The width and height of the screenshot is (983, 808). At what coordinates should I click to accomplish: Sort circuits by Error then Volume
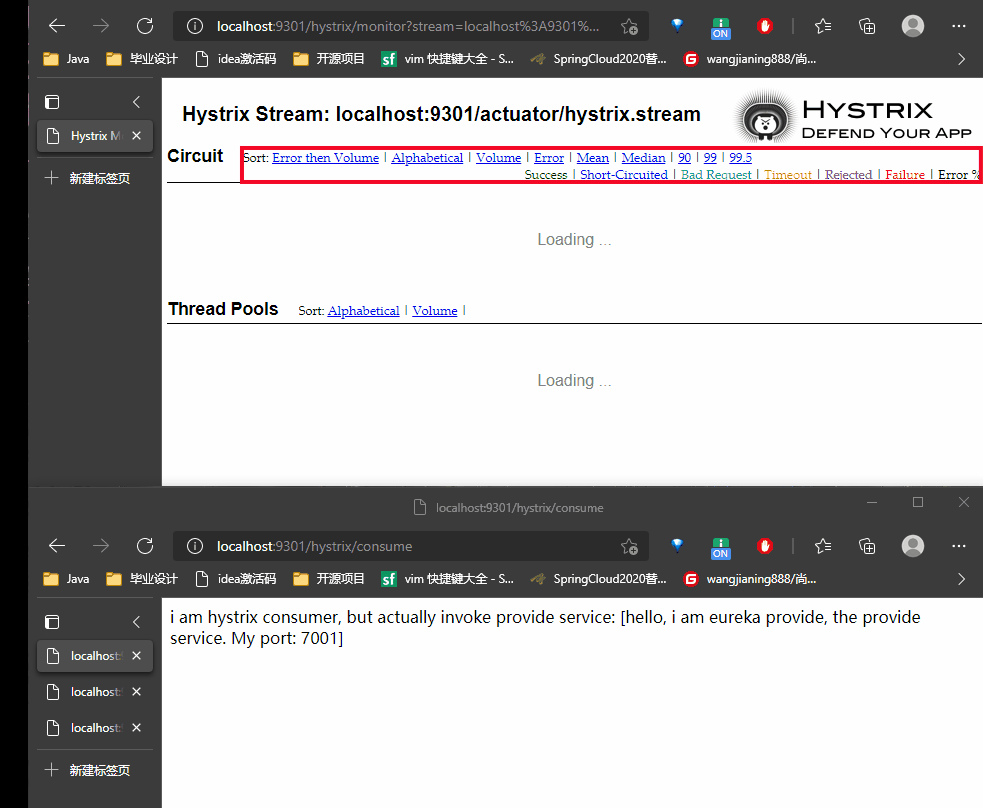(x=325, y=158)
